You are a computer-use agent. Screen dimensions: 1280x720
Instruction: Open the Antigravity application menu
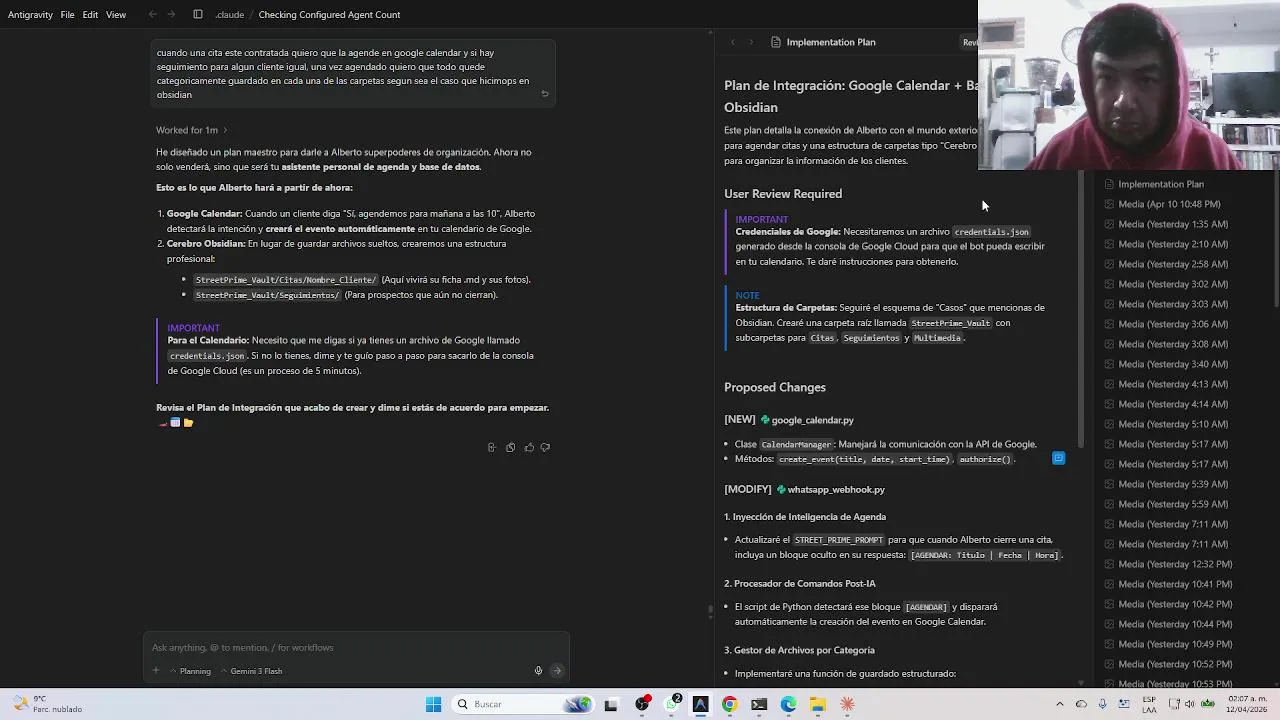pyautogui.click(x=30, y=15)
